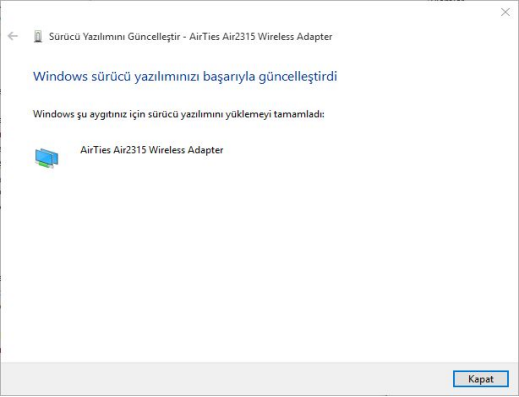This screenshot has width=519, height=397.
Task: Click the word 'Windows' in the blue heading
Action: pyautogui.click(x=60, y=76)
